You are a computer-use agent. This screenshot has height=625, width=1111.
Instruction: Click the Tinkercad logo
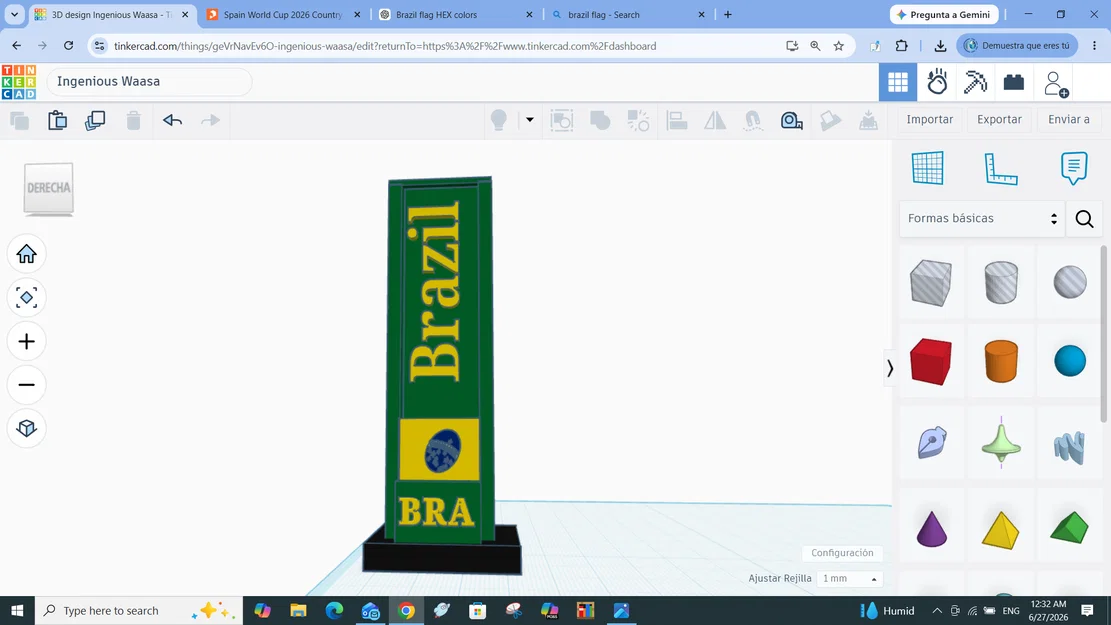19,81
